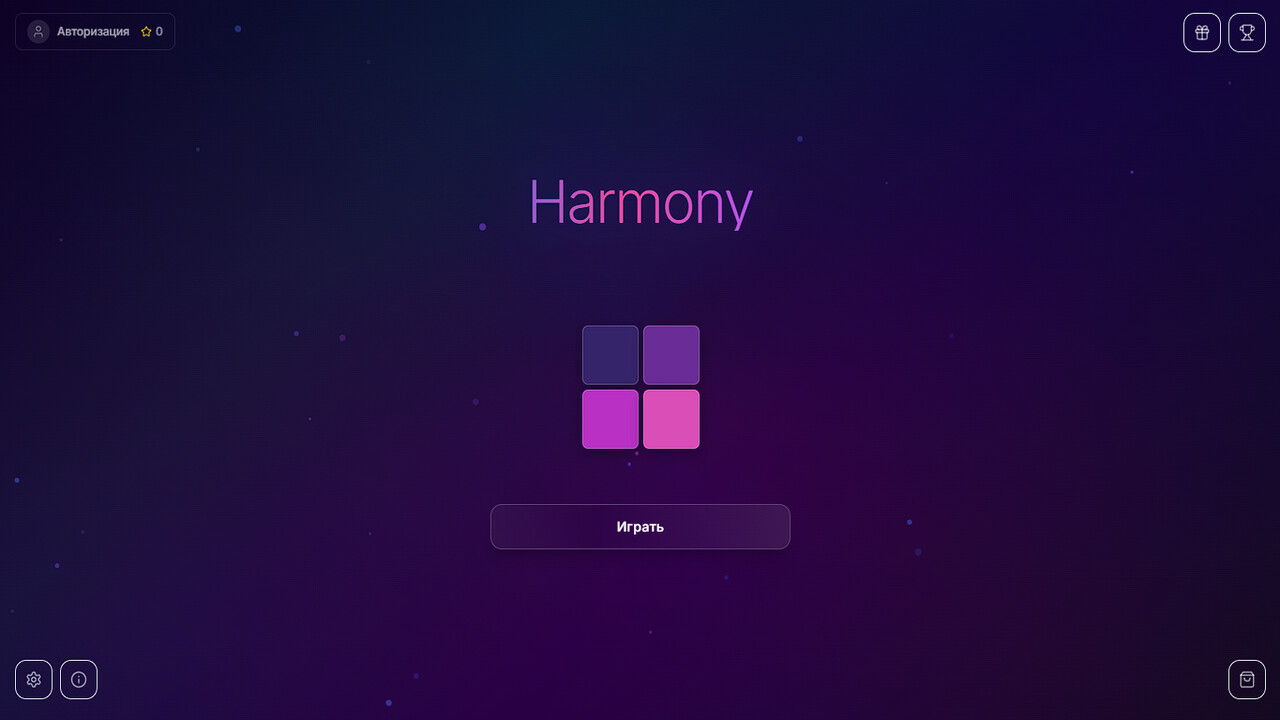Viewport: 1280px width, 720px height.
Task: Open the shop from bottom-right corner
Action: pos(1246,679)
